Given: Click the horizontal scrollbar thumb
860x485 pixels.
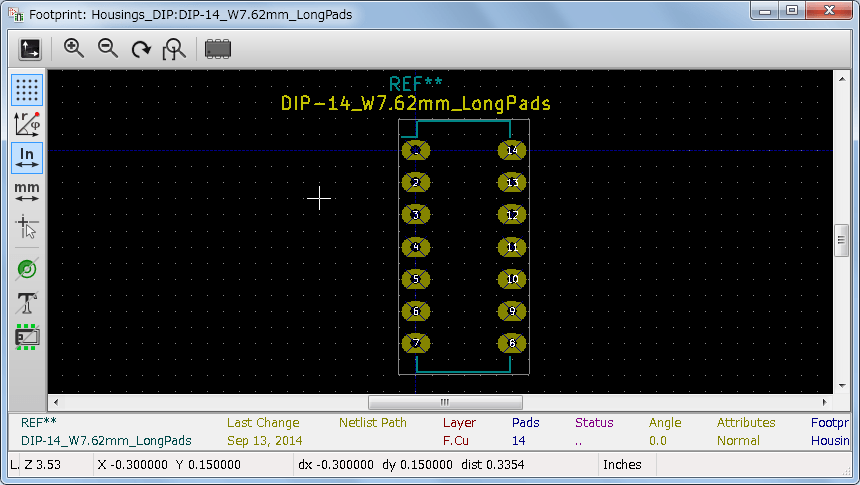Looking at the screenshot, I should coord(444,402).
